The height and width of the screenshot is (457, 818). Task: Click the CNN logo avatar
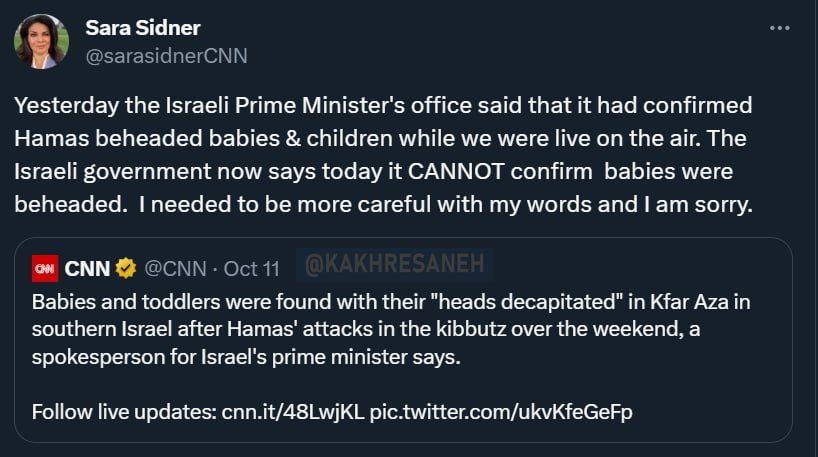(x=45, y=268)
